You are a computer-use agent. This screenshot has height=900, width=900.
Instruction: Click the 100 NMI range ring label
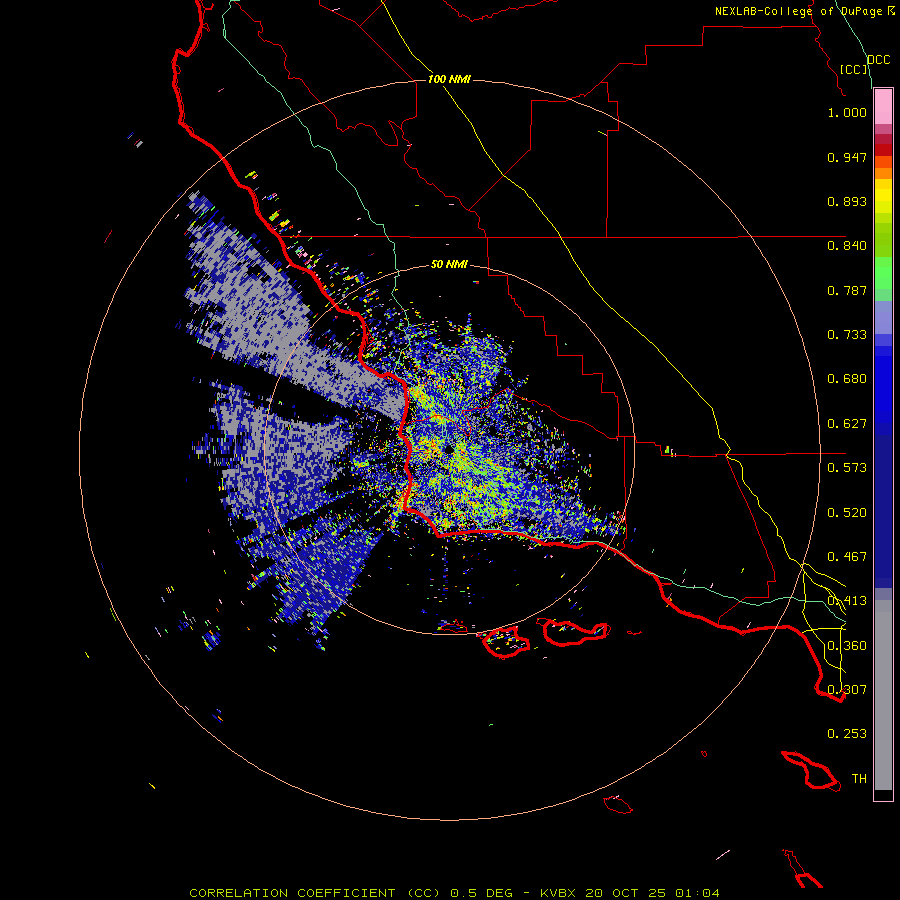pos(449,79)
